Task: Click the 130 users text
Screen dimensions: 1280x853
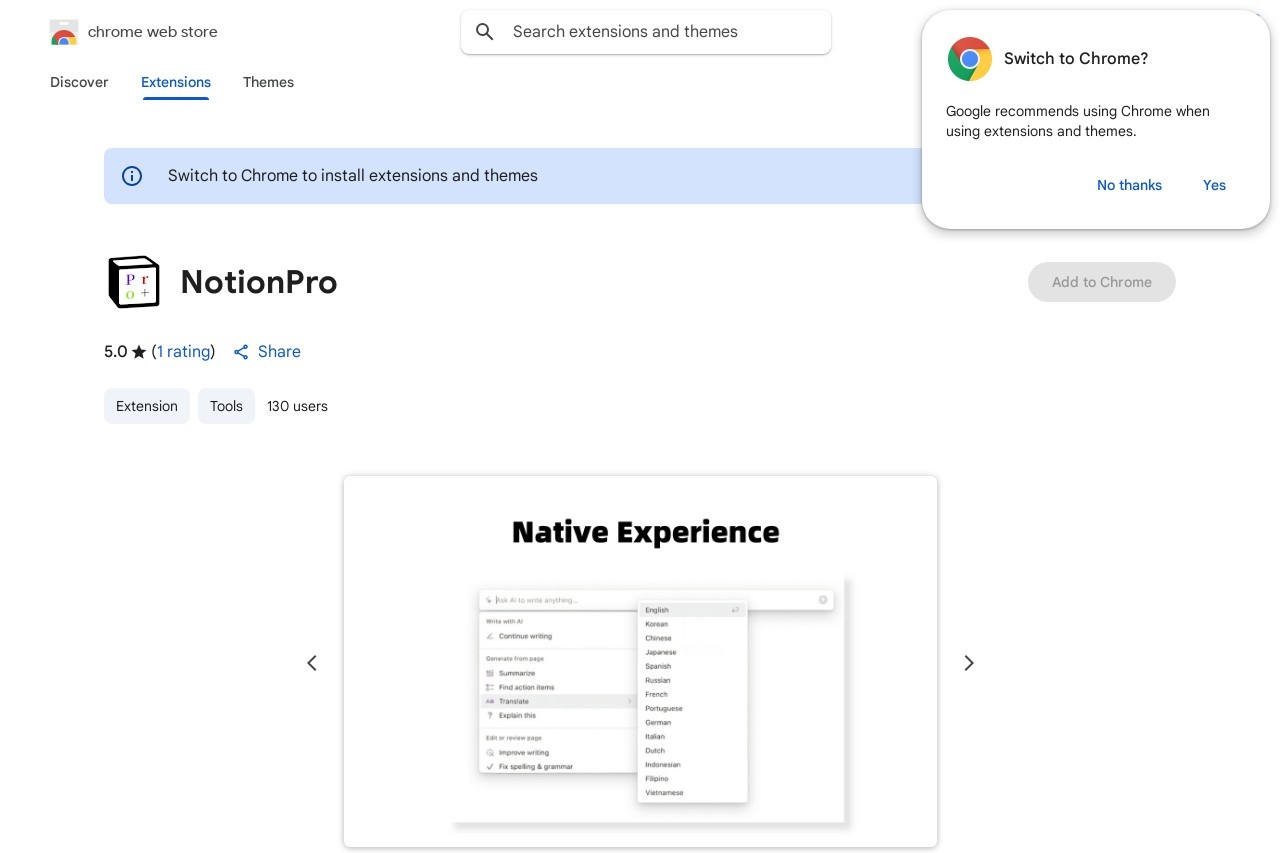Action: [297, 406]
